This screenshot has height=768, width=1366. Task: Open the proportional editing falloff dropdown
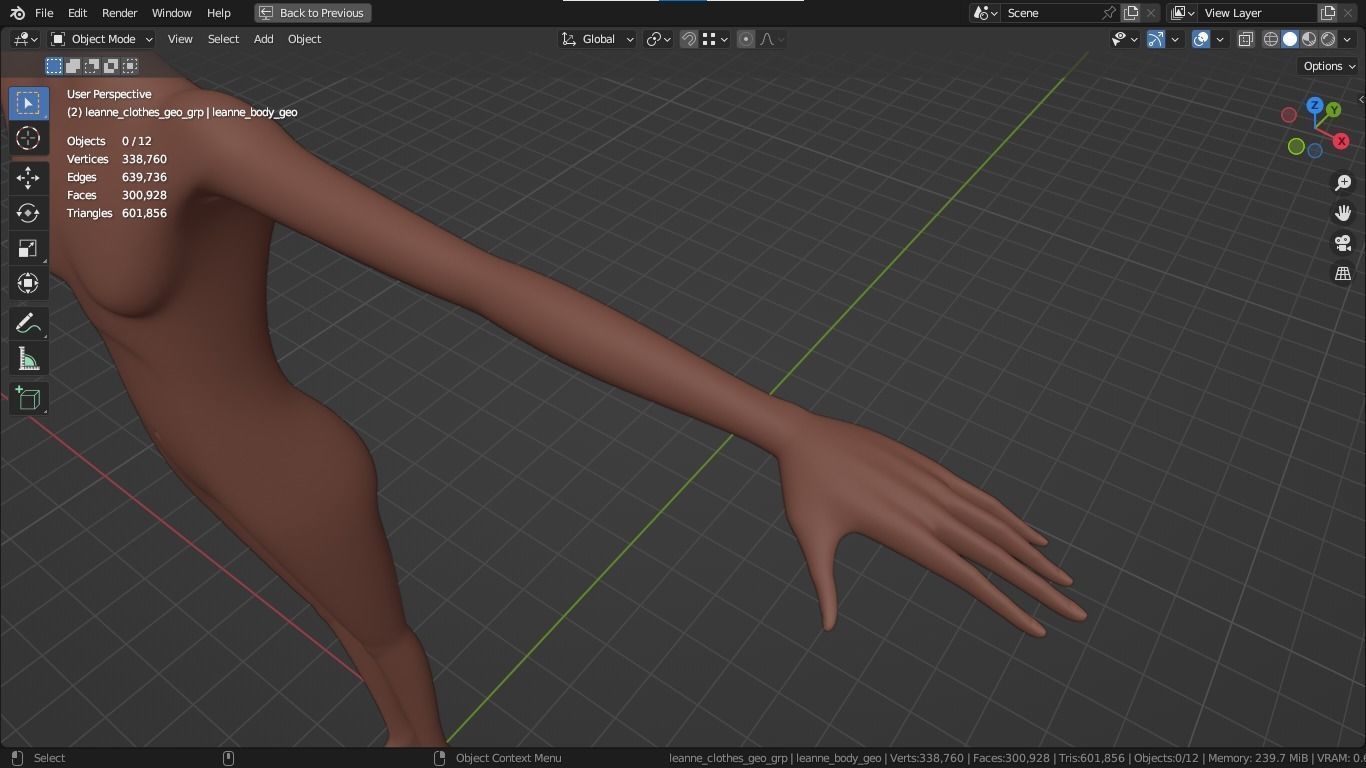point(772,39)
